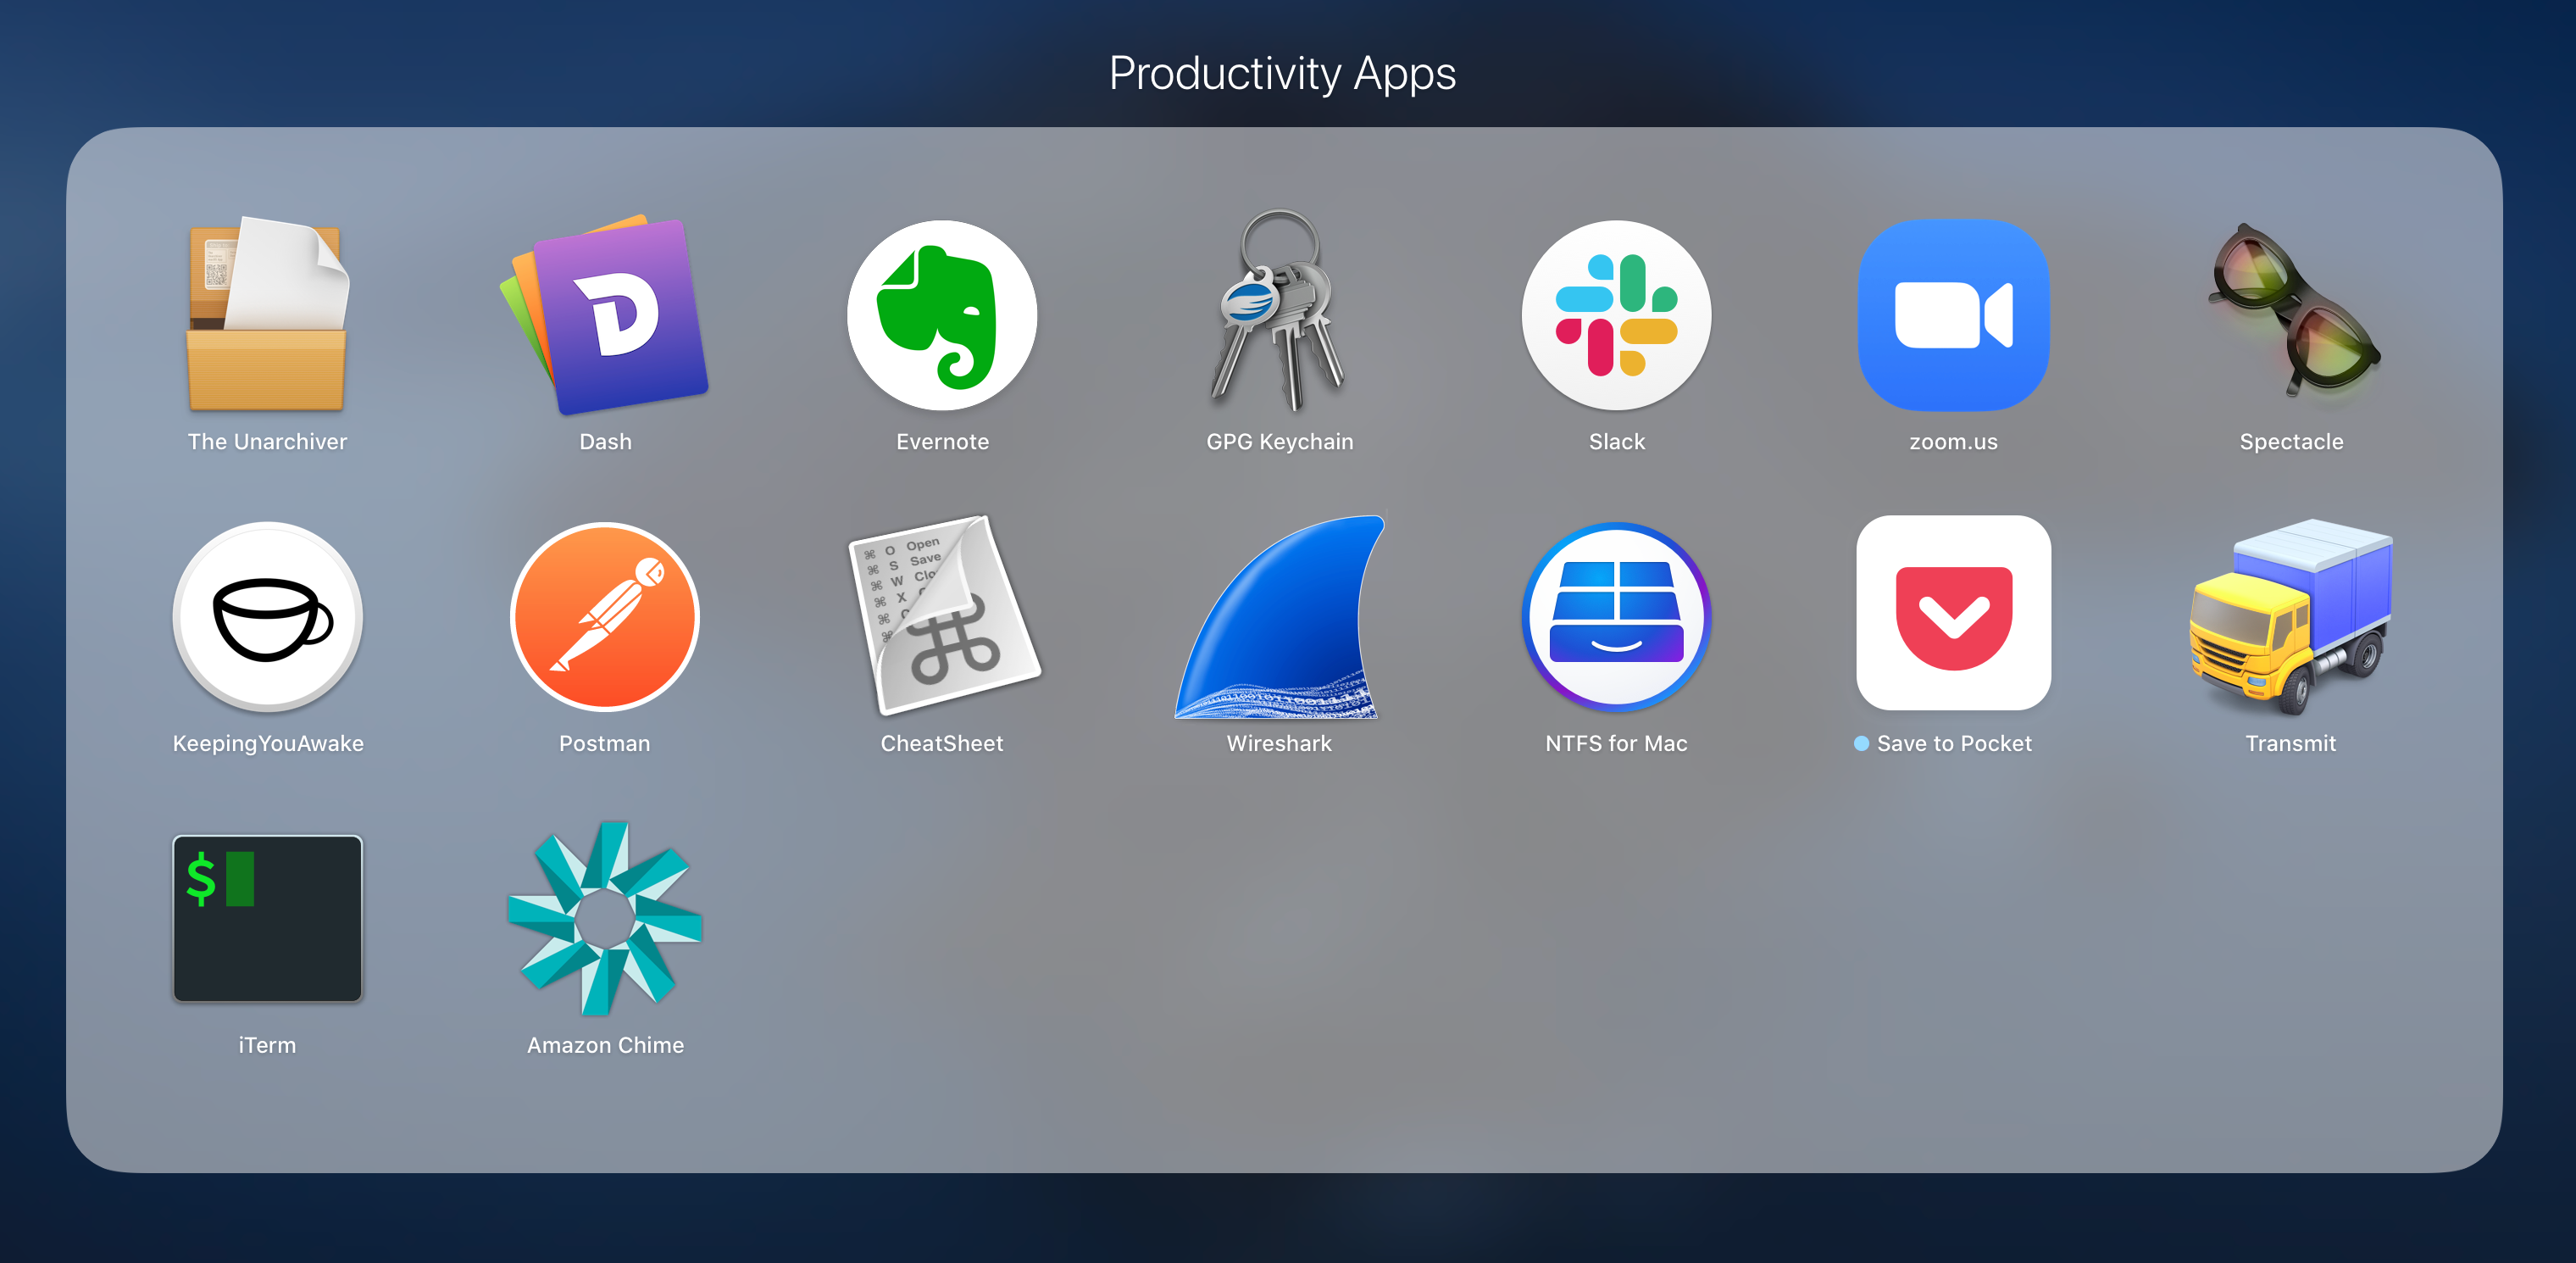Image resolution: width=2576 pixels, height=1263 pixels.
Task: Click the Productivity Apps folder title
Action: click(1282, 74)
